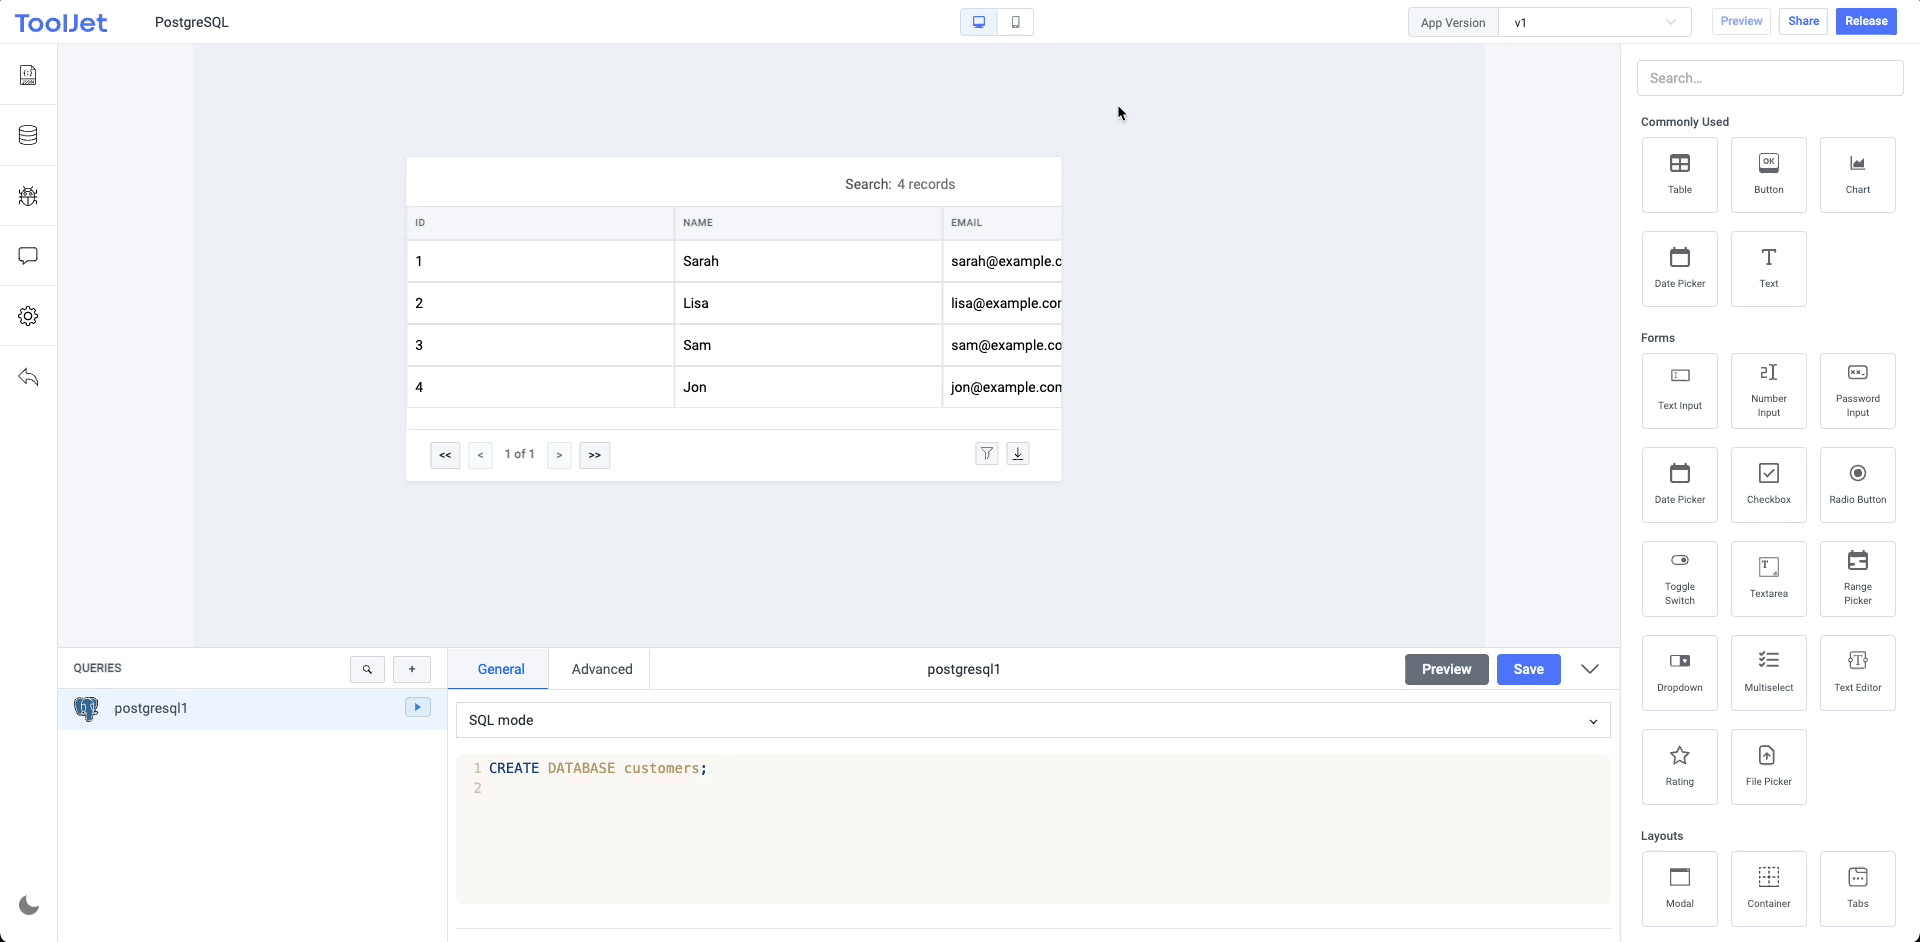
Task: Click the Release button
Action: coord(1866,21)
